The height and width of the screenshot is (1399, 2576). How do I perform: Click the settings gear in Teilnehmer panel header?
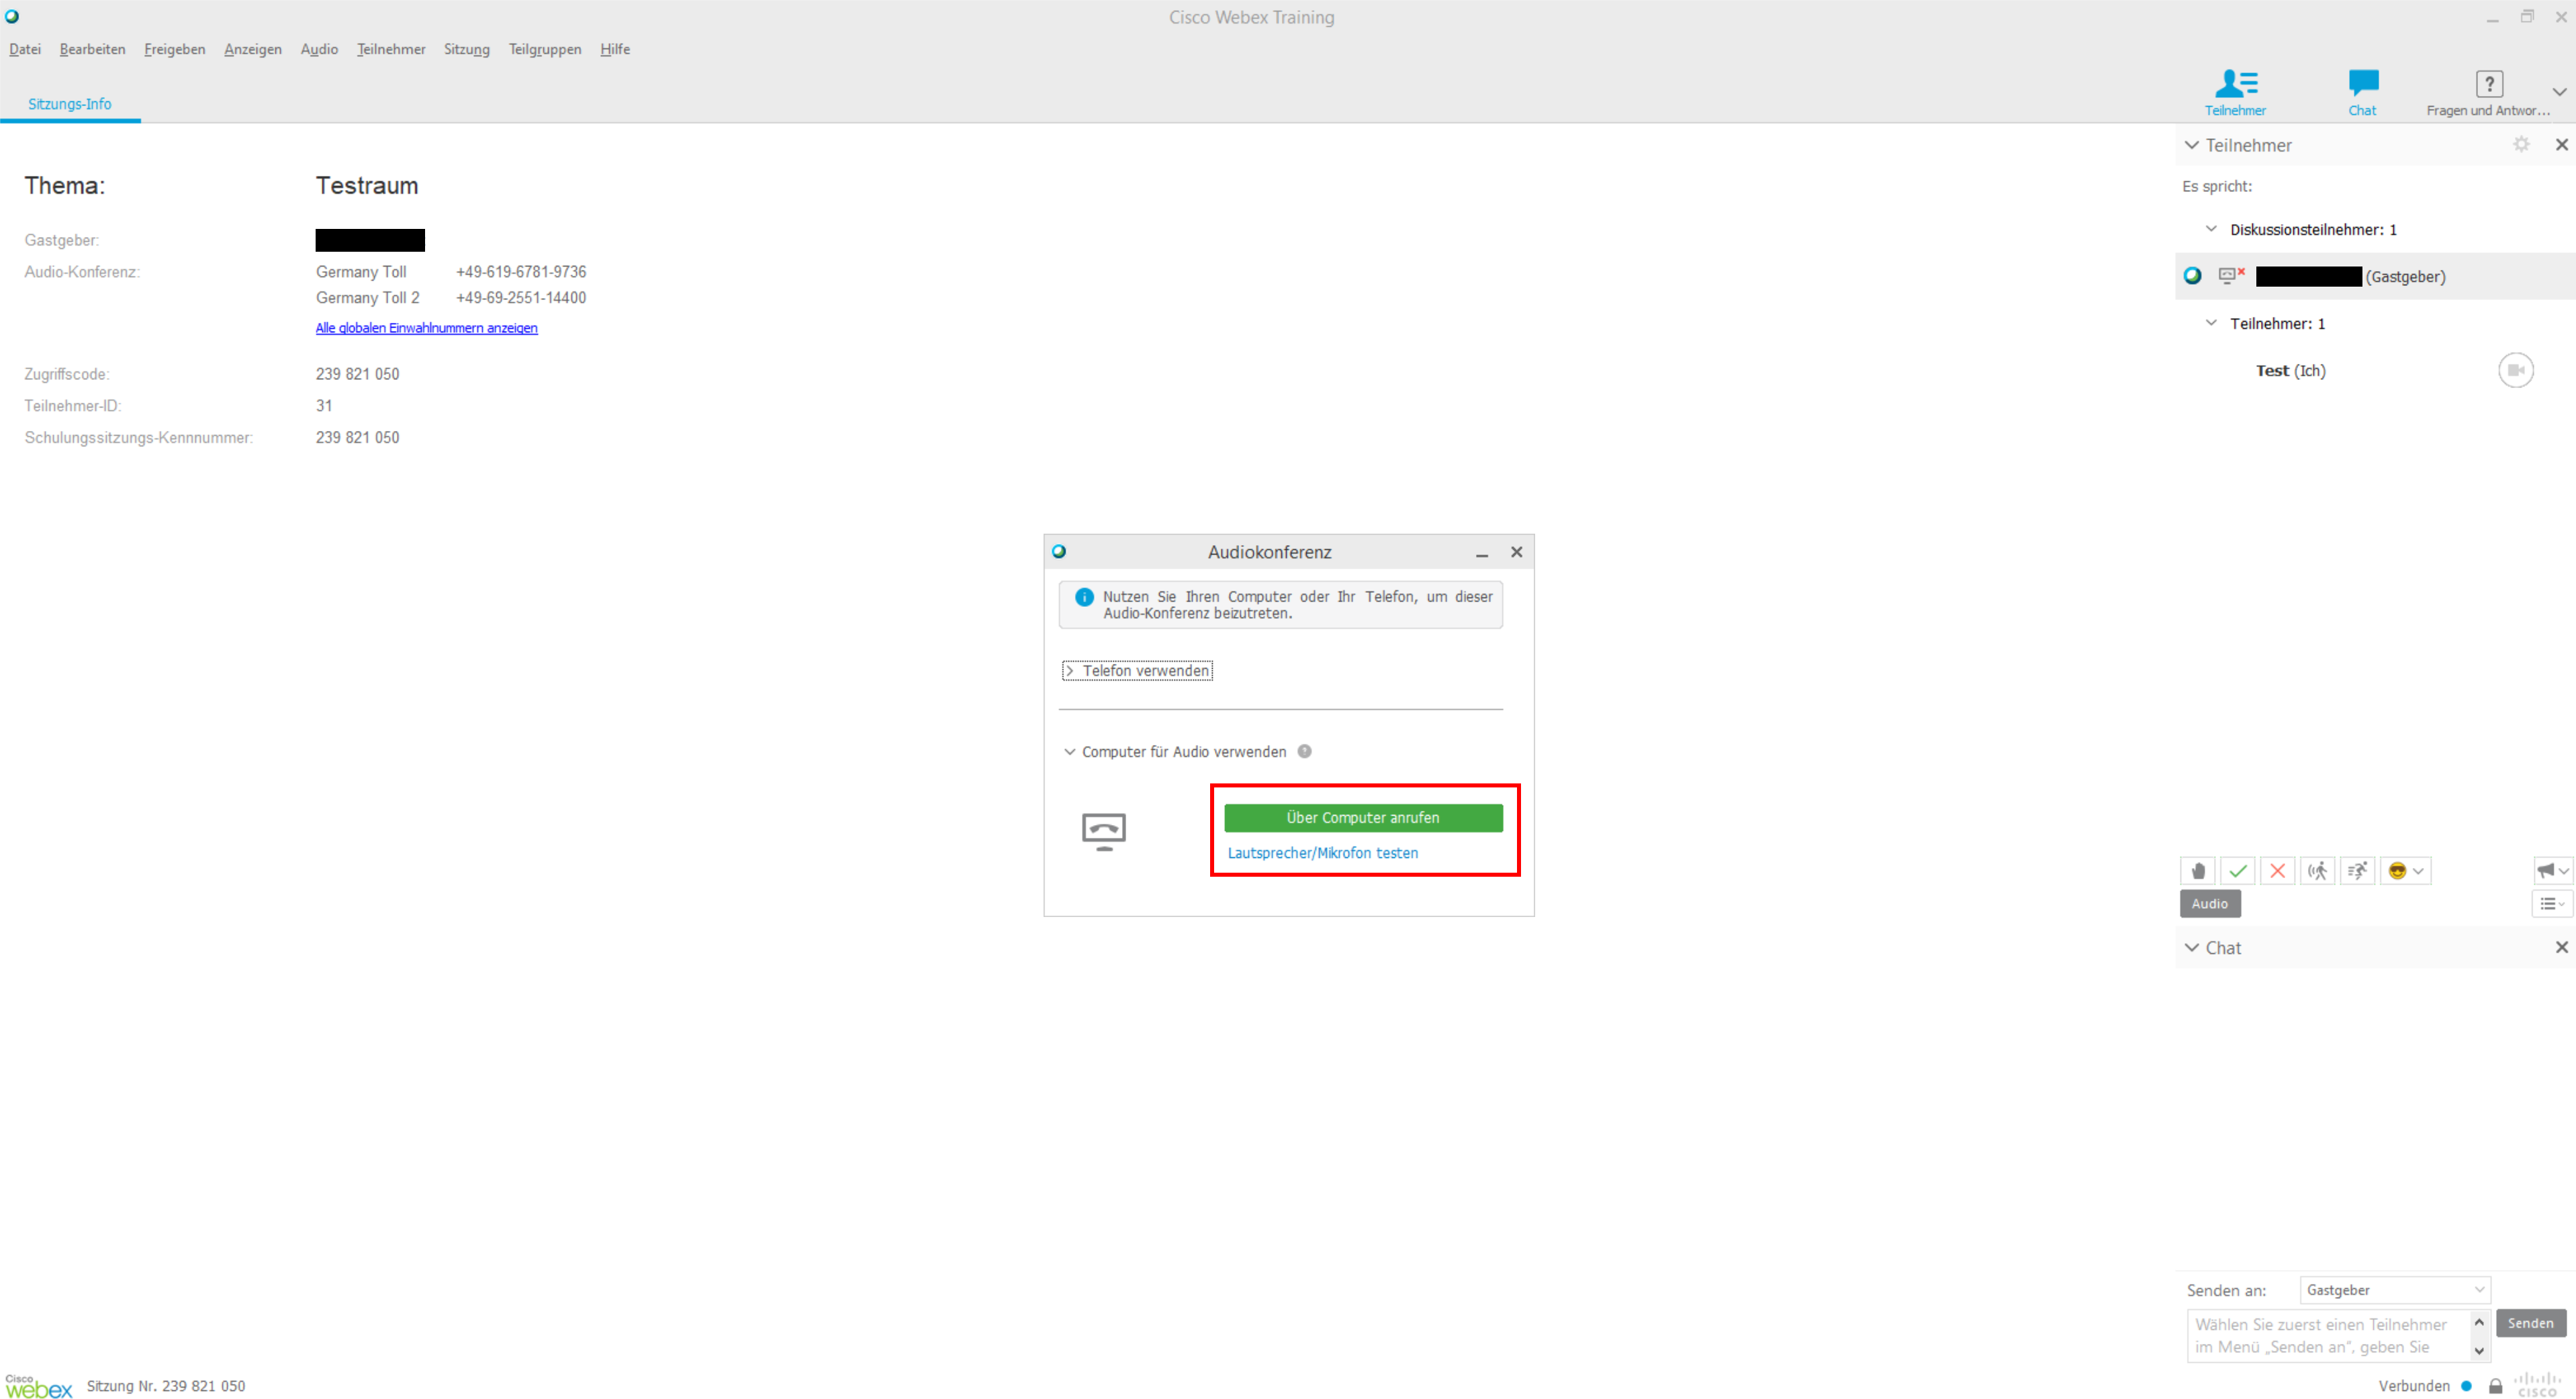2521,145
